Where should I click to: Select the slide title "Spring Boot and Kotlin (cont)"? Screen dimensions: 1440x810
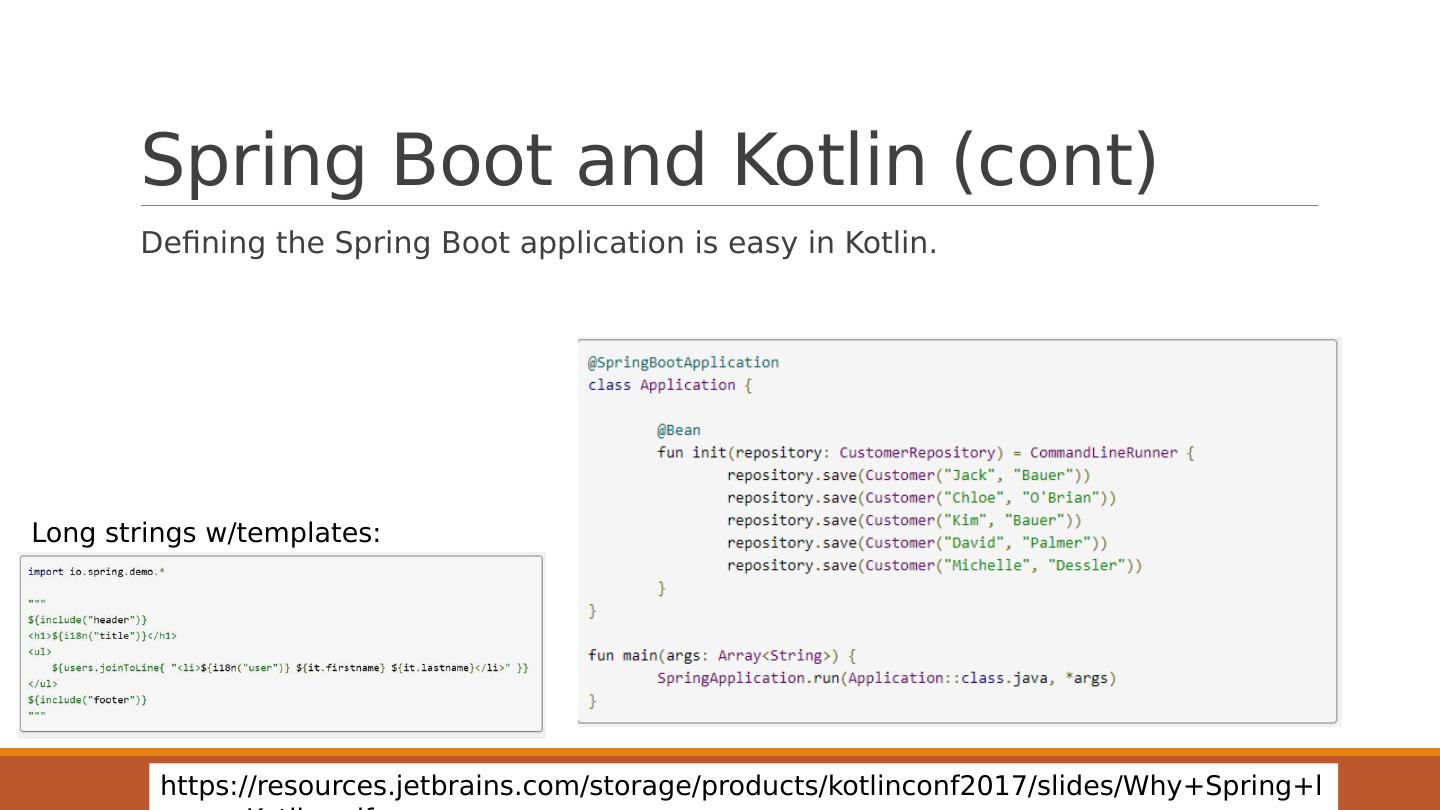(x=649, y=160)
